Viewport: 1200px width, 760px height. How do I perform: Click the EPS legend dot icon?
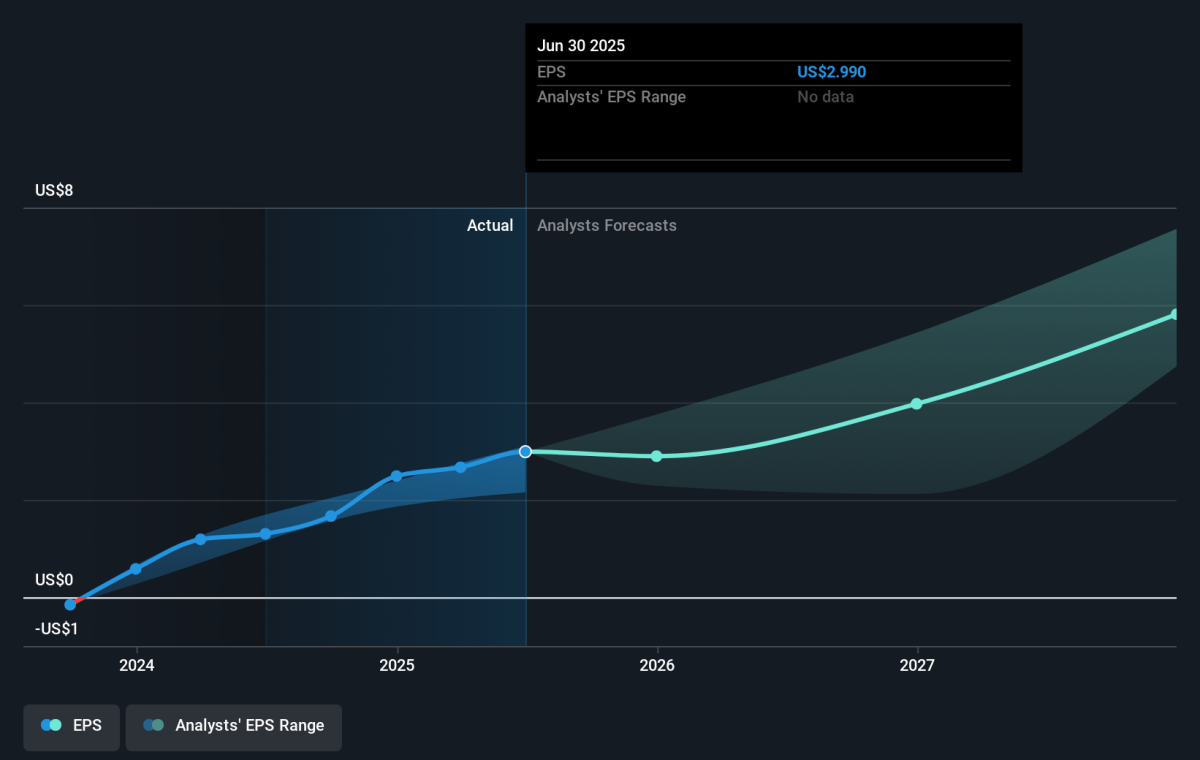point(51,726)
